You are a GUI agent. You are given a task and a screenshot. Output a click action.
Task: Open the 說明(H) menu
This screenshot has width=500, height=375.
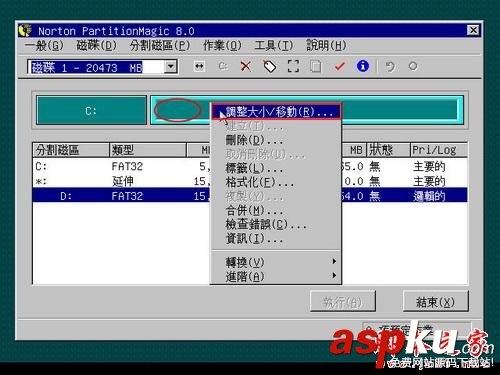[x=326, y=45]
